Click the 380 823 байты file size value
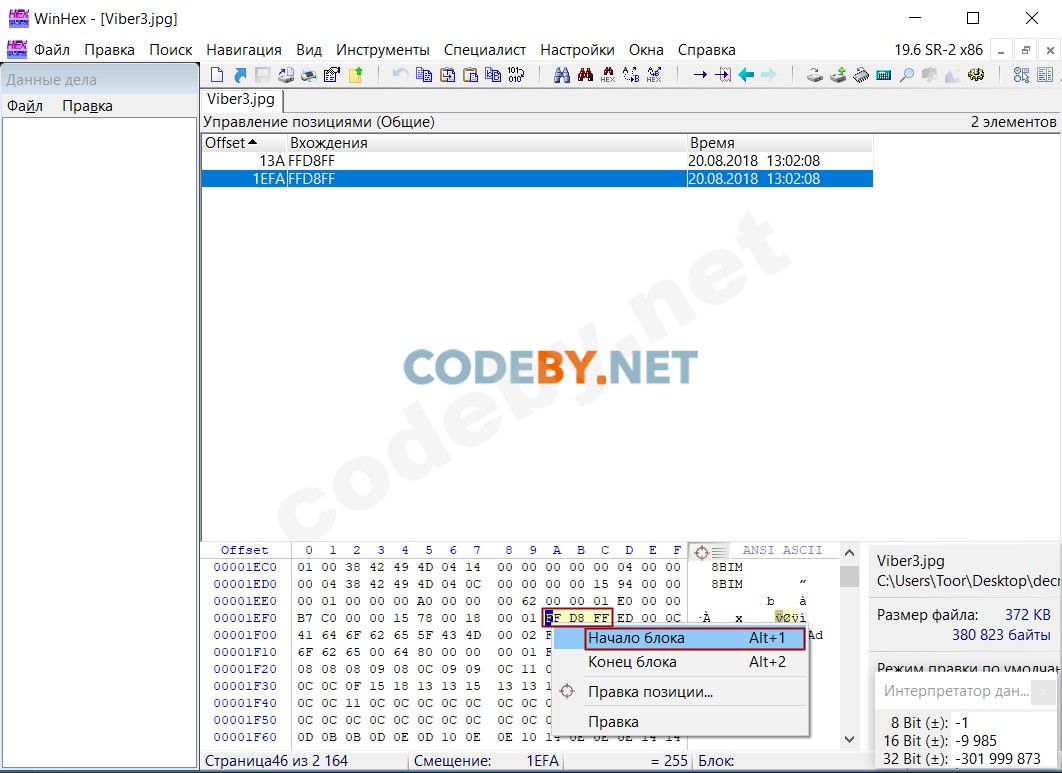 point(1001,635)
